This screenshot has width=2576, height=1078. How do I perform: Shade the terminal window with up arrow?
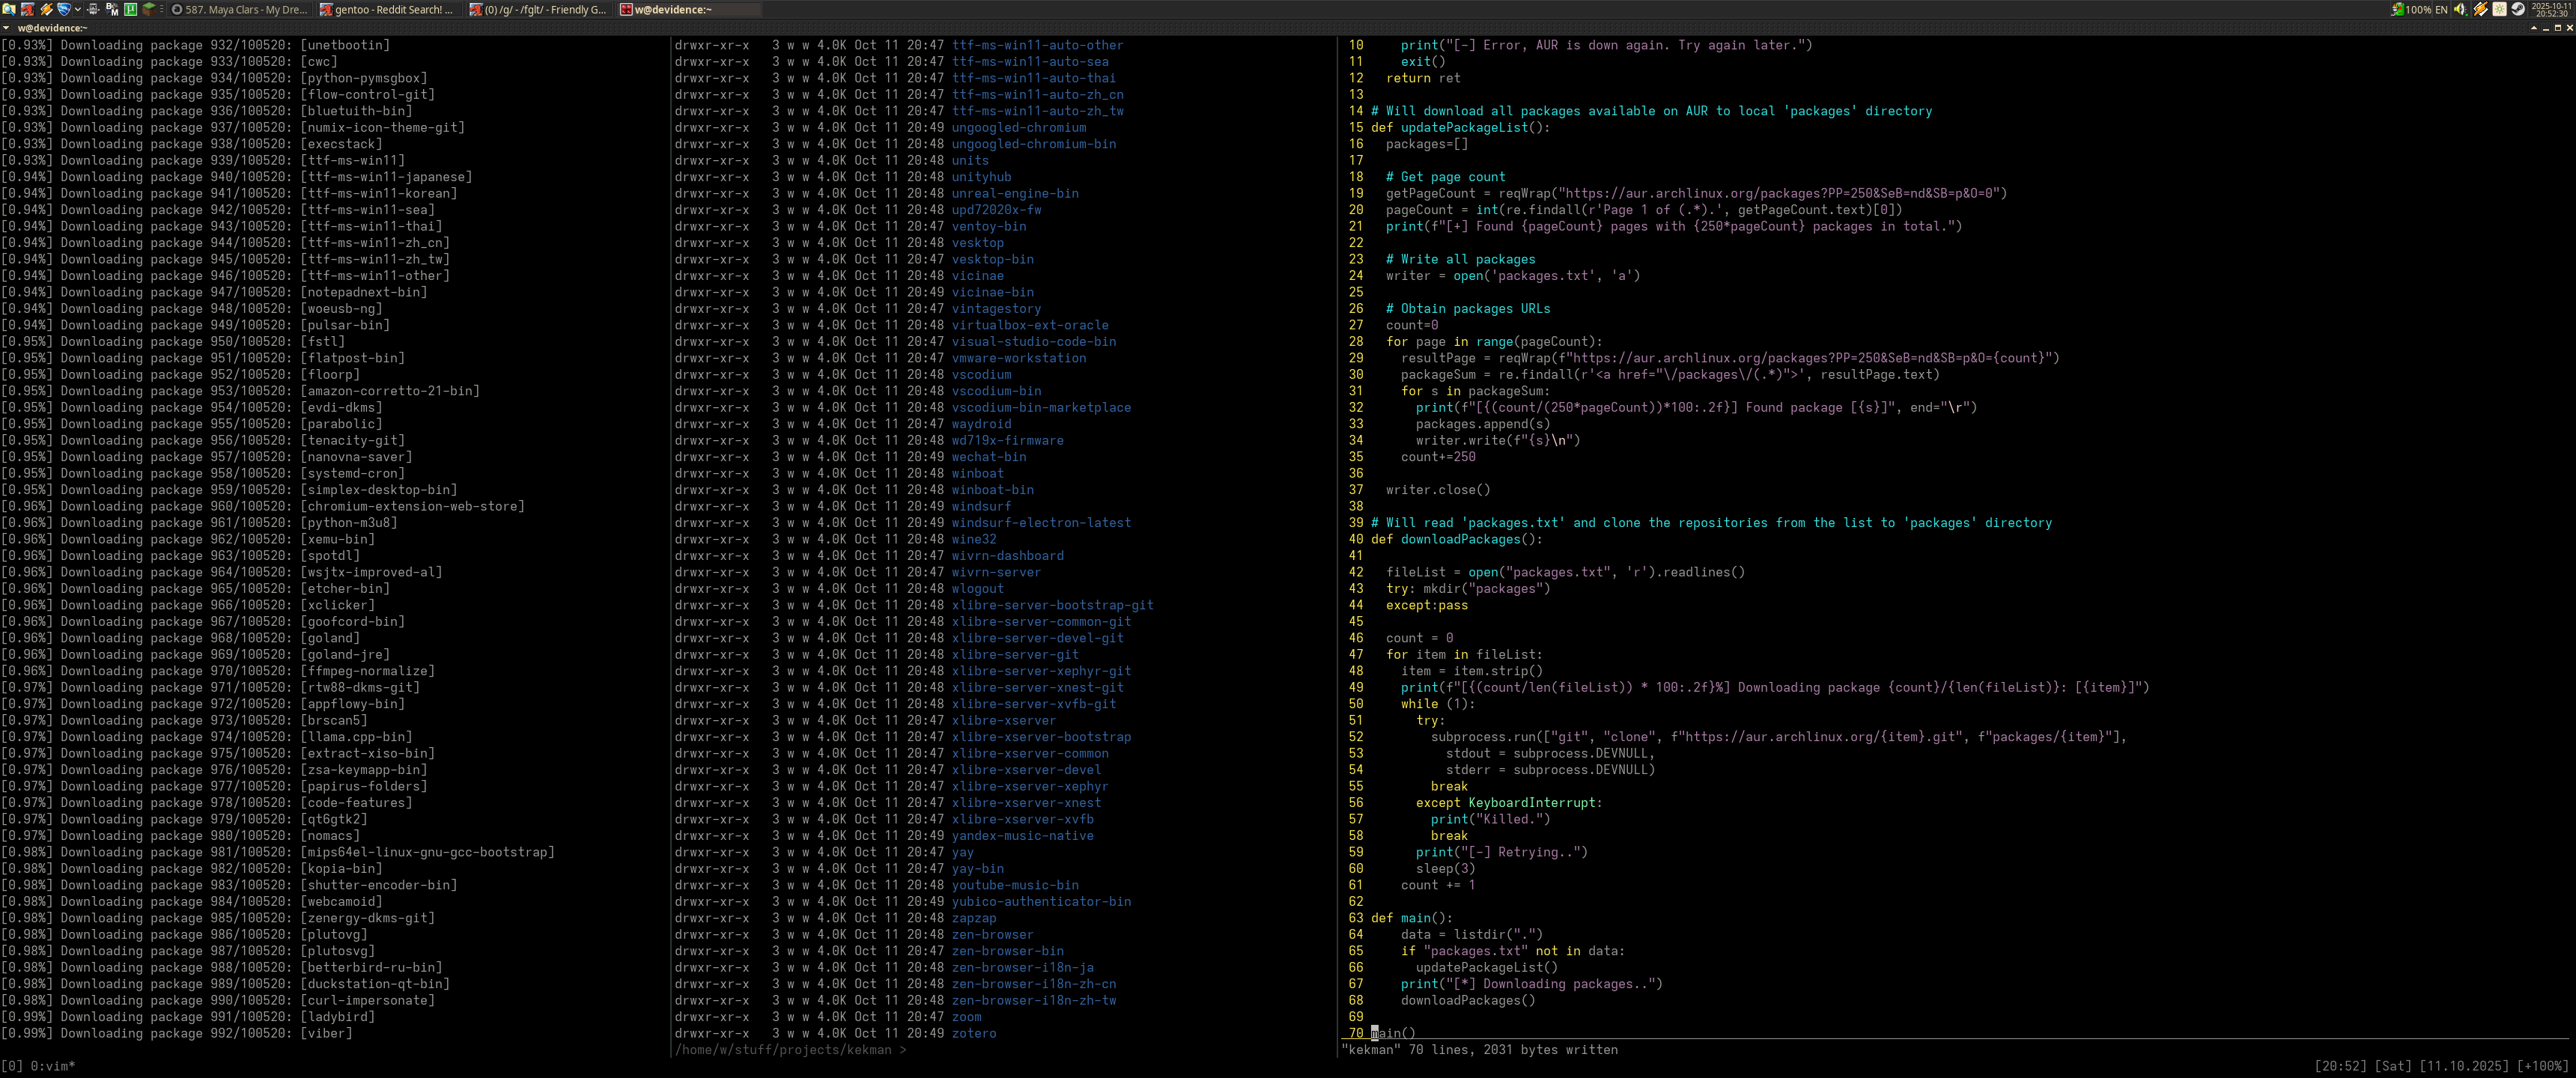click(2533, 28)
